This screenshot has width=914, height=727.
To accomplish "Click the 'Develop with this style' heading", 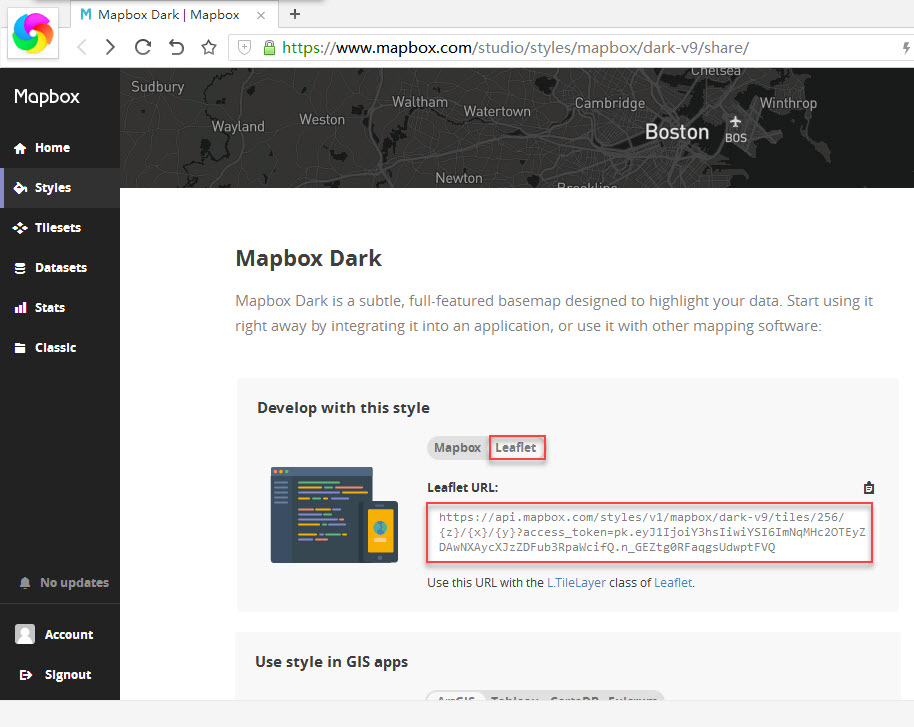I will pyautogui.click(x=343, y=408).
